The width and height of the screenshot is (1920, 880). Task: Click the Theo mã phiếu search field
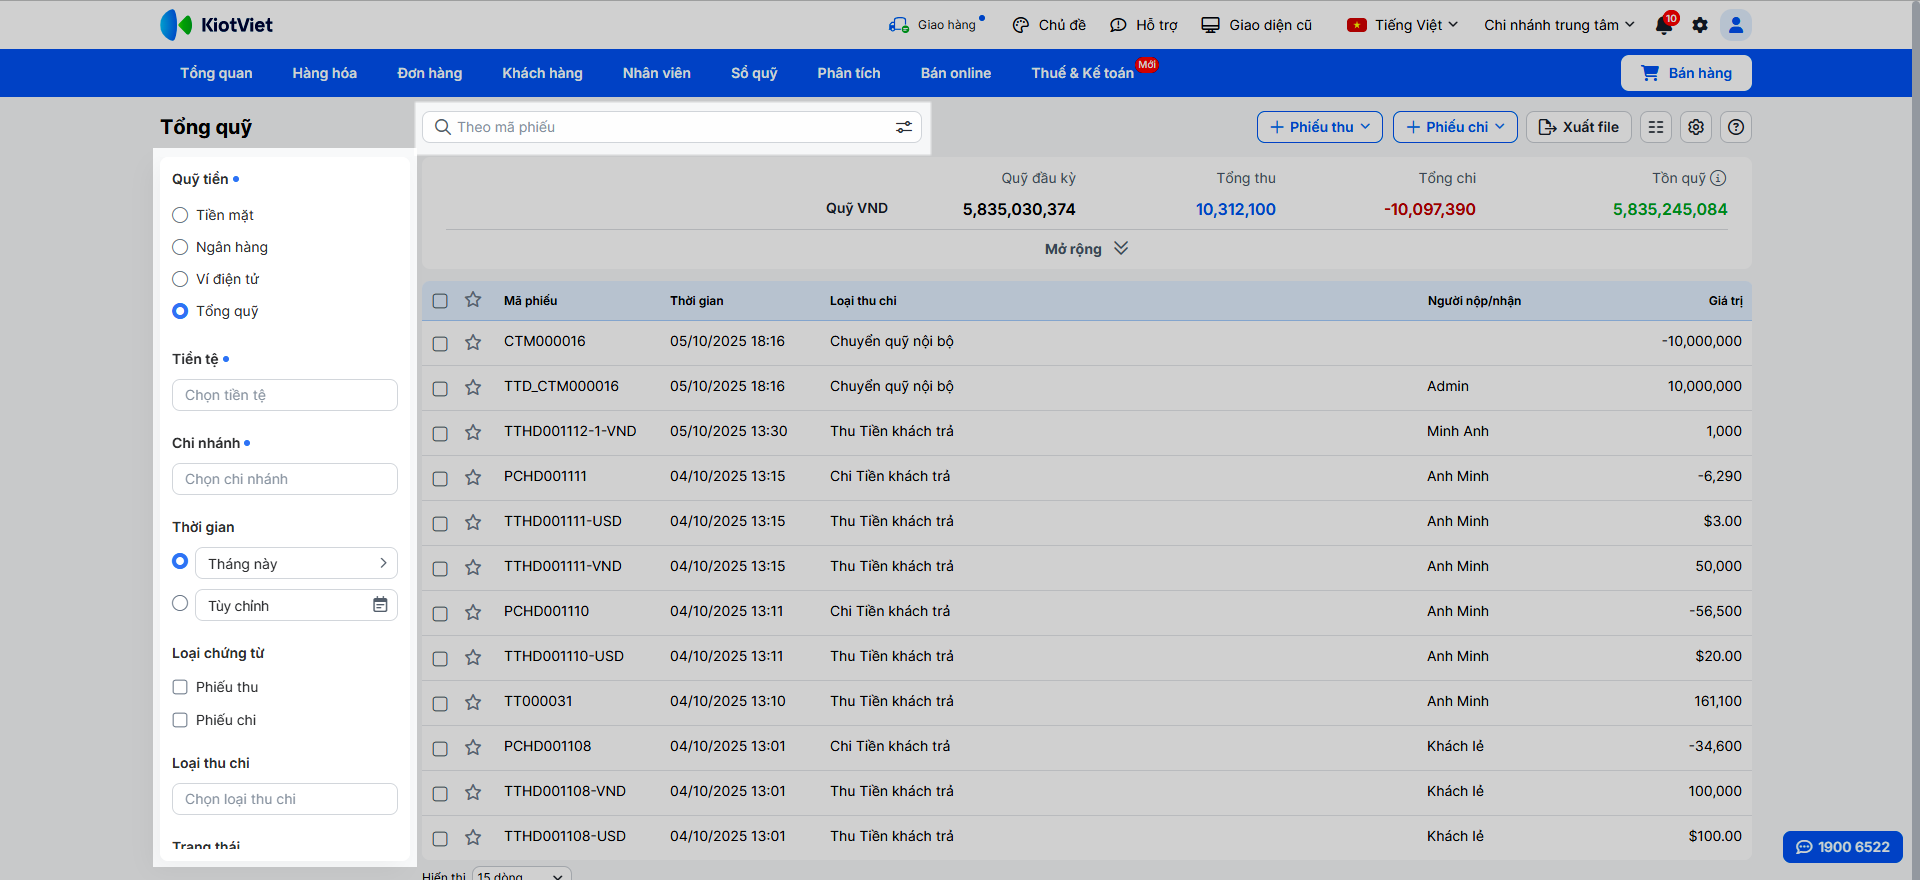click(x=672, y=127)
